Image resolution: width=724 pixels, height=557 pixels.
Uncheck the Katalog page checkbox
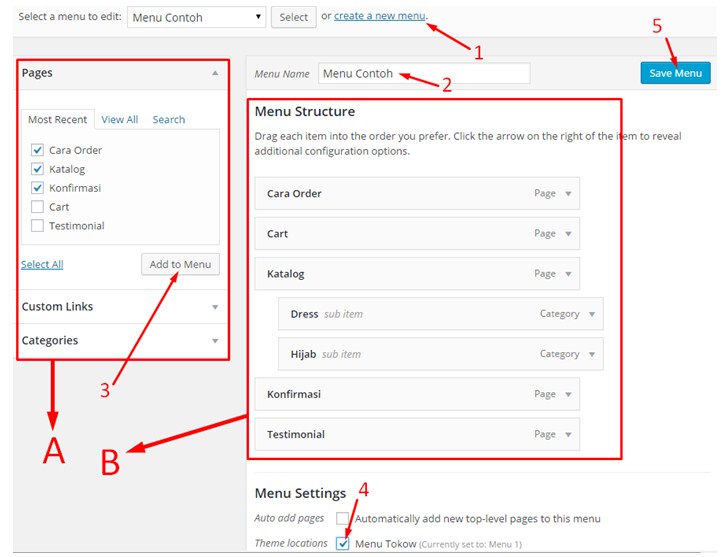(37, 169)
